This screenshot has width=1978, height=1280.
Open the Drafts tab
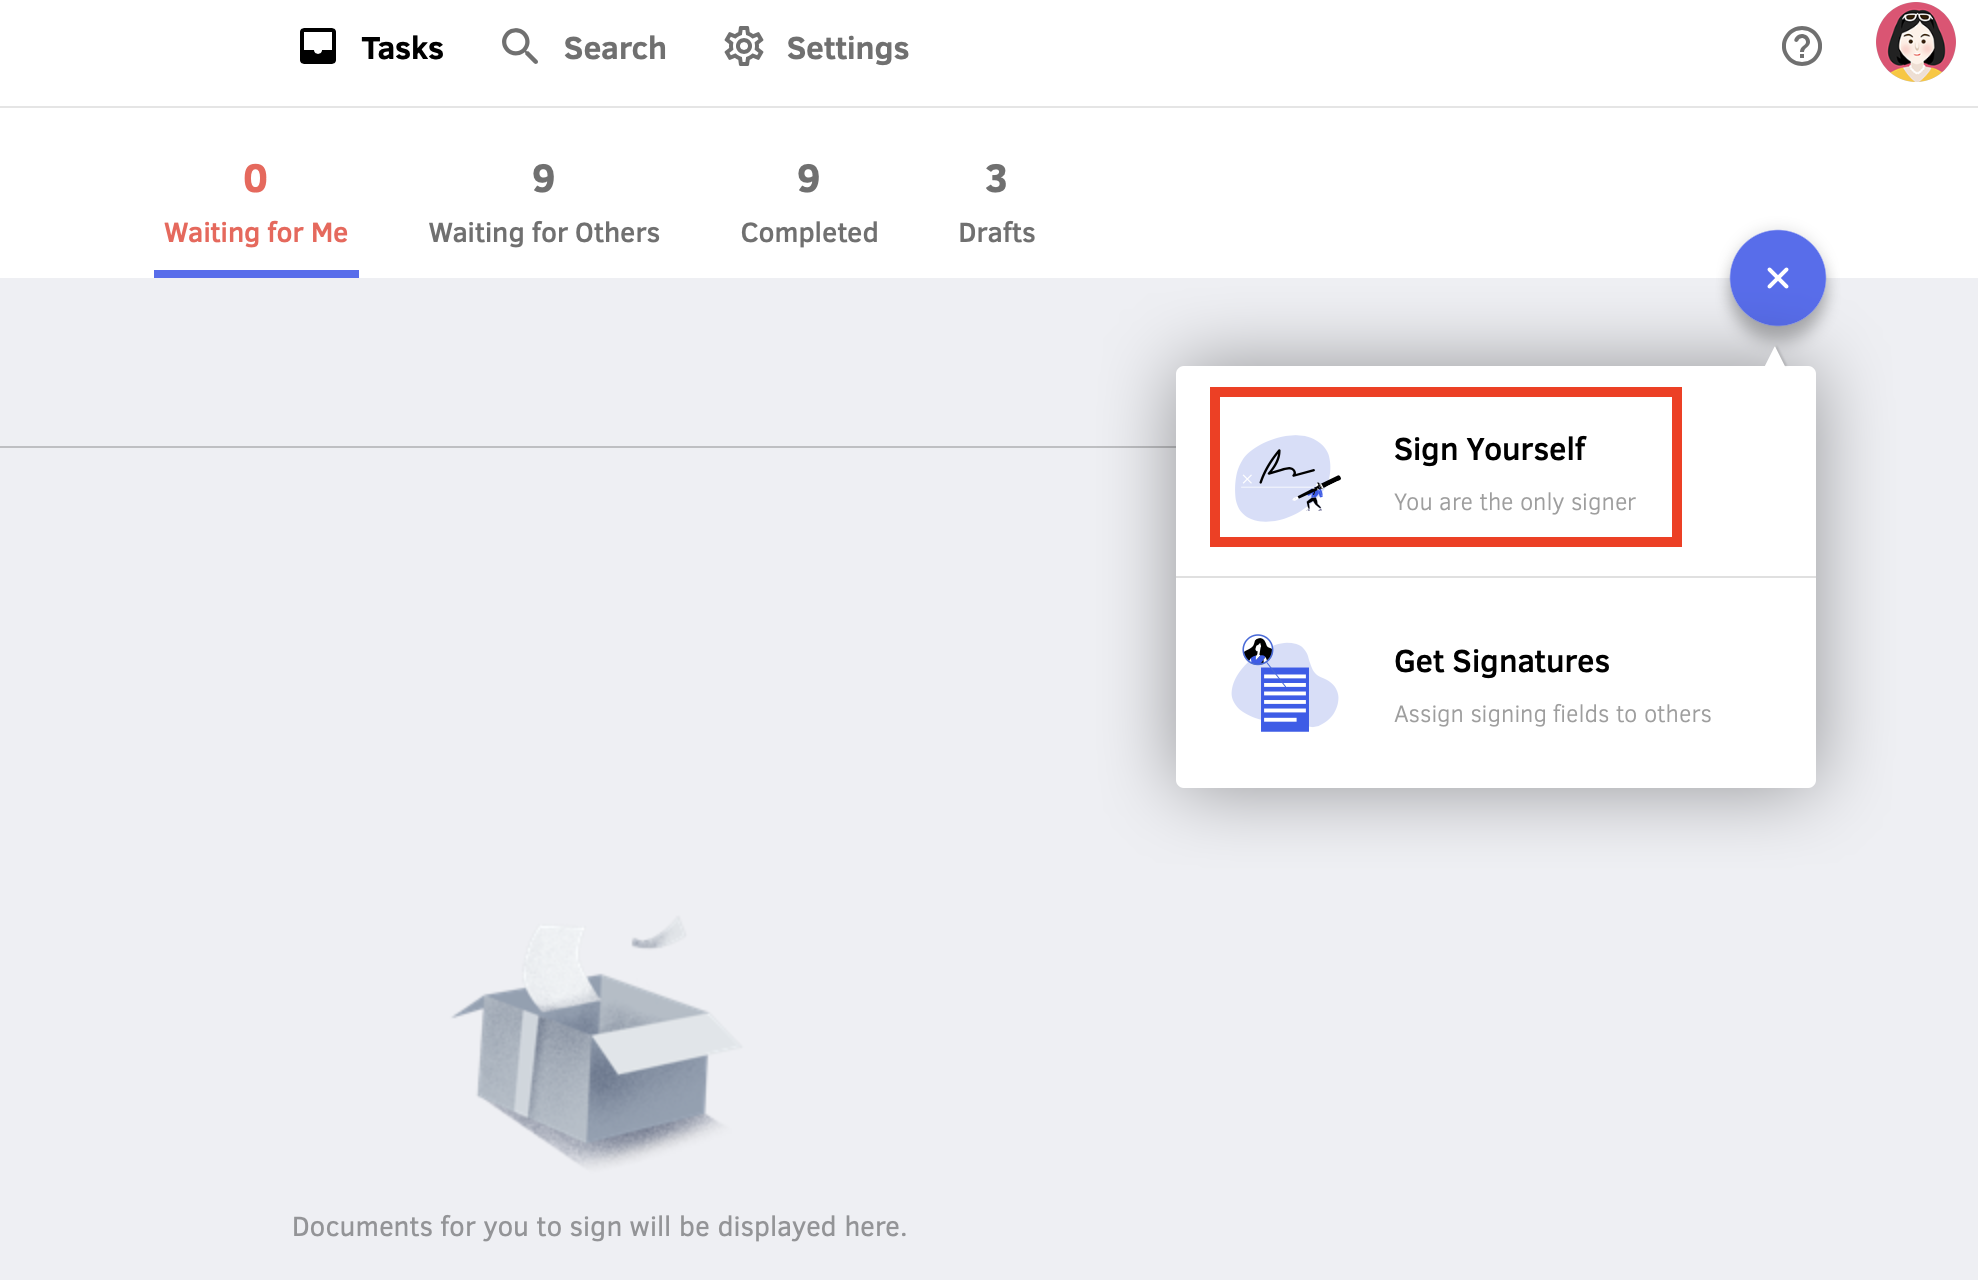(x=996, y=232)
